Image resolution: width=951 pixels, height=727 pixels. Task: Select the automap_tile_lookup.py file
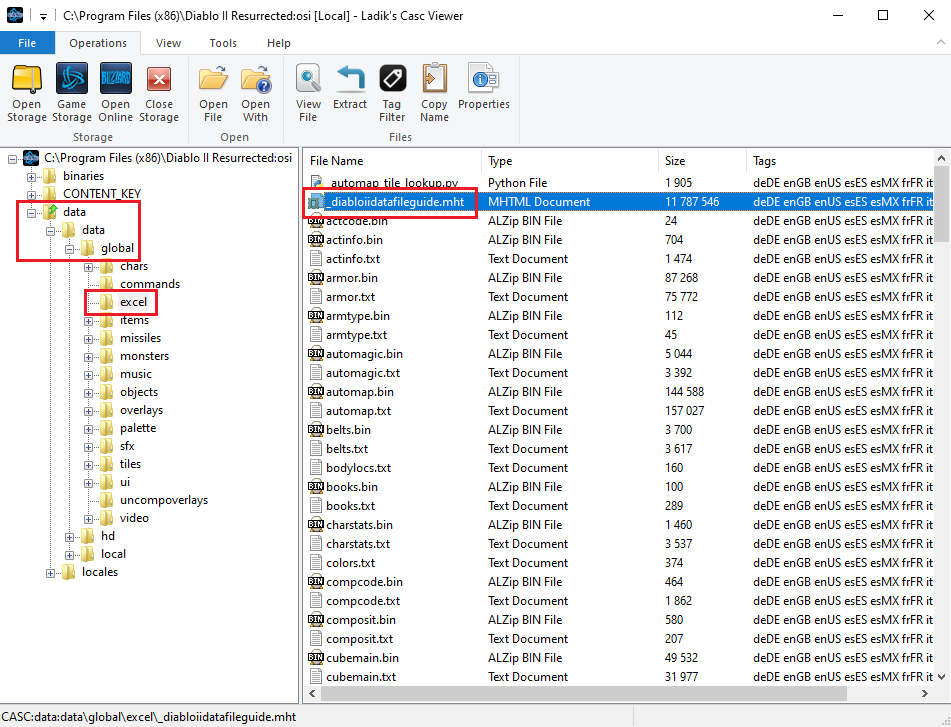tap(394, 183)
